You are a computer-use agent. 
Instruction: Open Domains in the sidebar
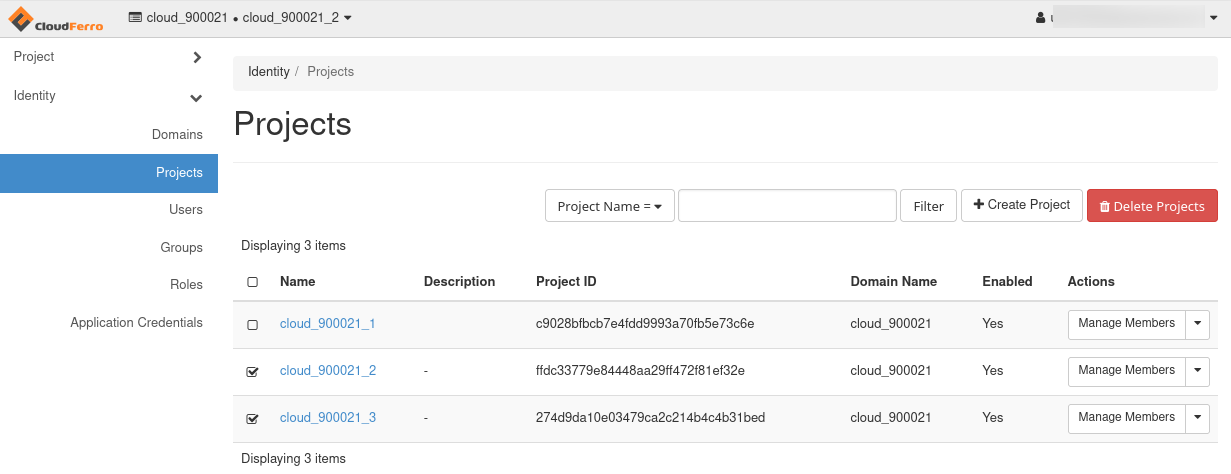point(177,135)
